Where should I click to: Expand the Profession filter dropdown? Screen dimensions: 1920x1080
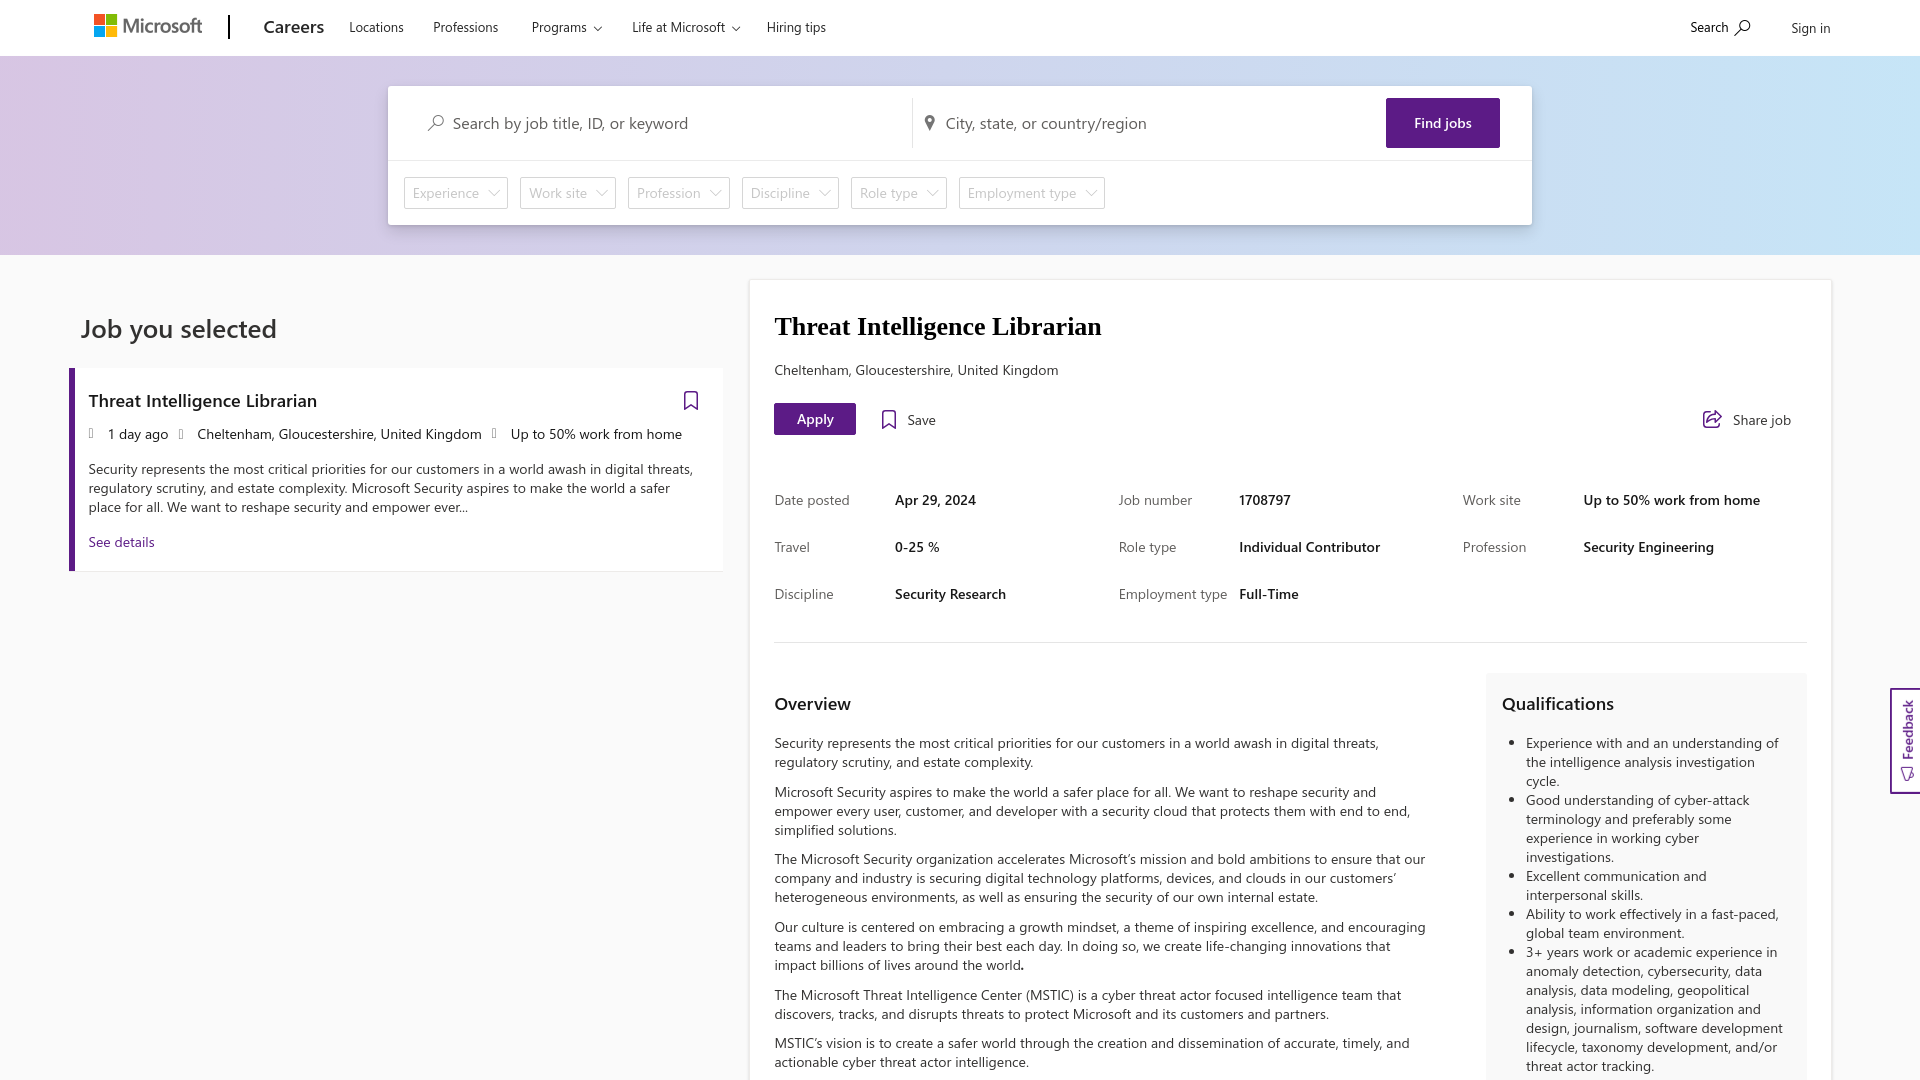pos(678,191)
